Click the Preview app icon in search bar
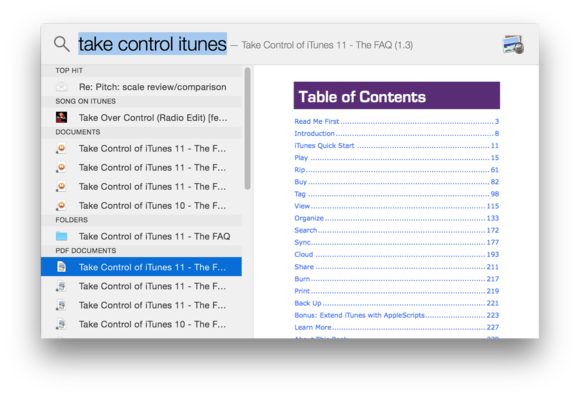The width and height of the screenshot is (580, 397). coord(513,44)
